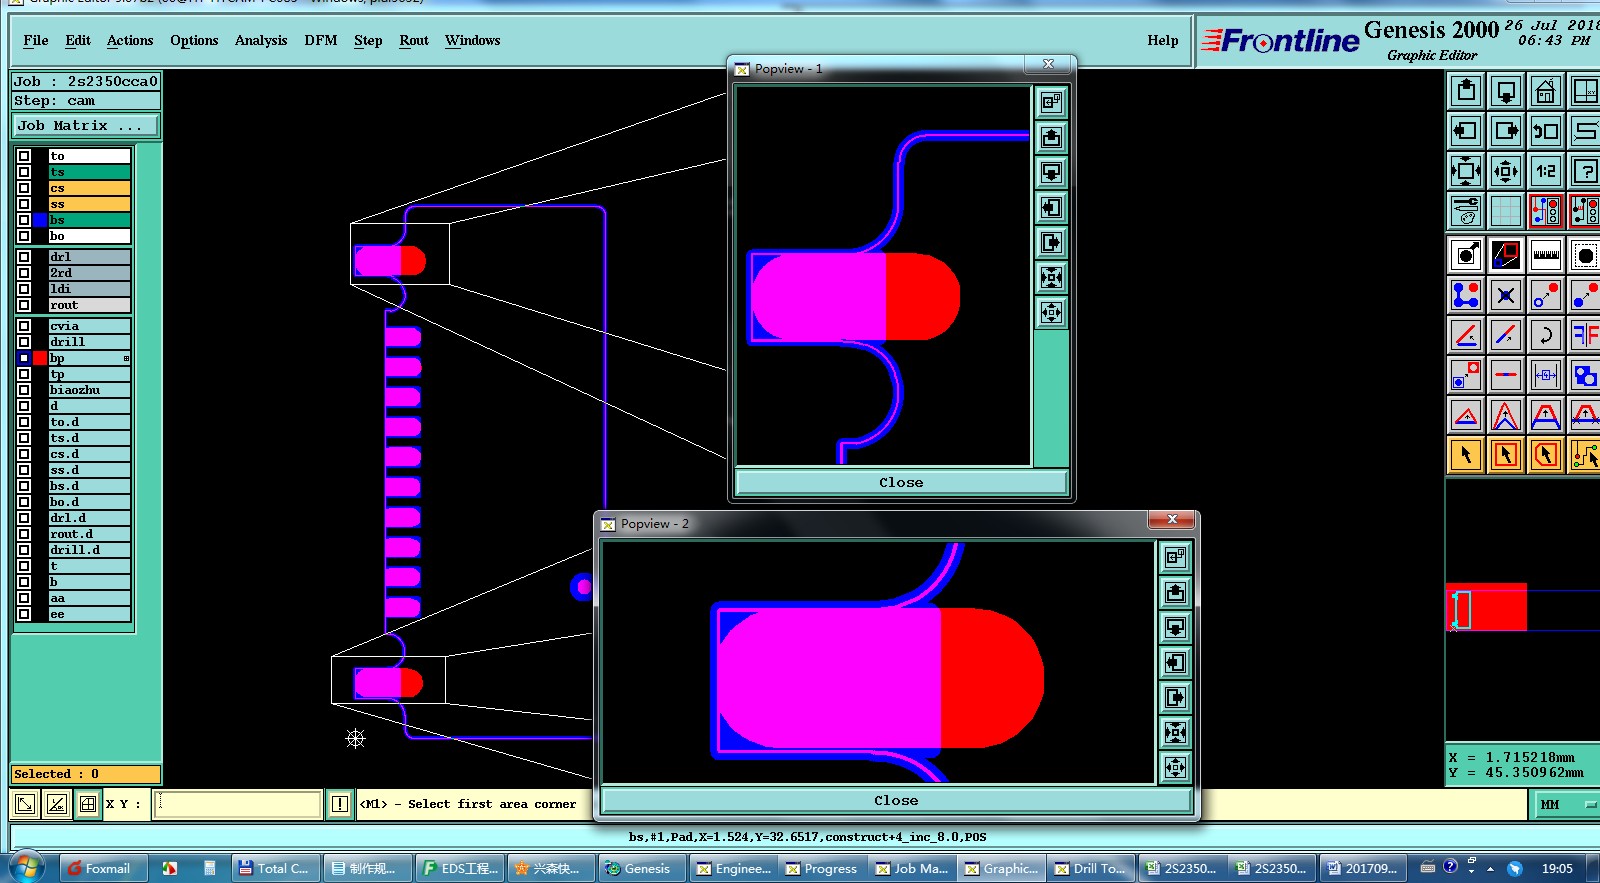Viewport: 1600px width, 883px height.
Task: Switch to Job Ma... taskbar window
Action: coord(912,868)
